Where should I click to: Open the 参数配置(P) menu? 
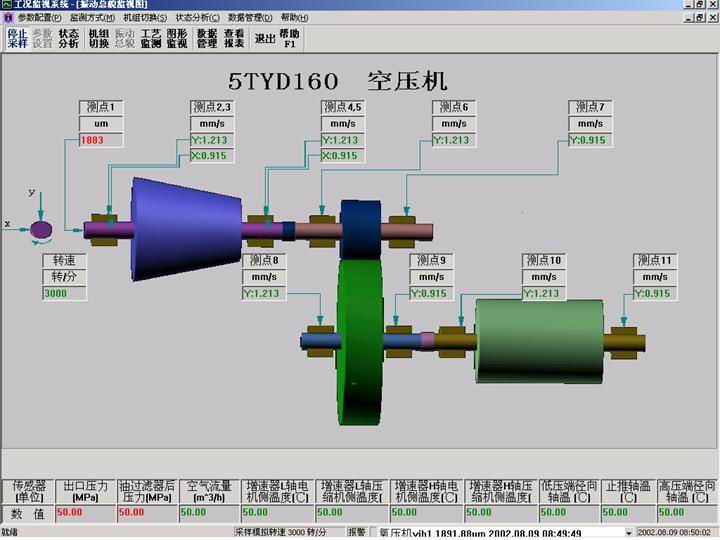40,17
